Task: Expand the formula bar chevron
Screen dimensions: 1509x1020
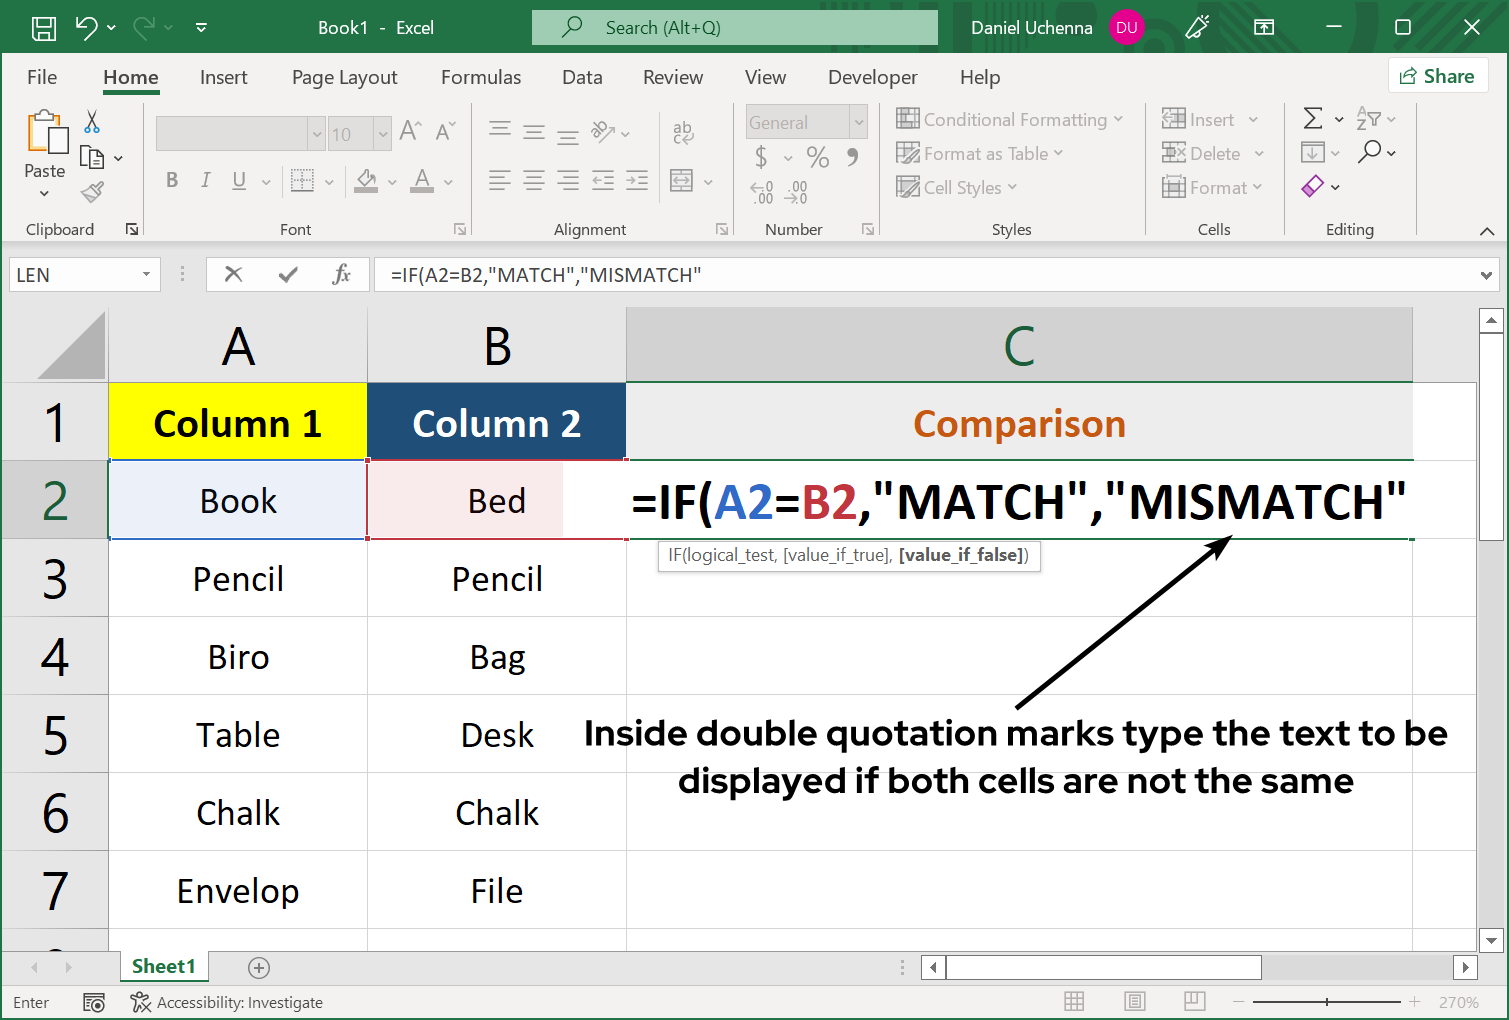Action: [1486, 275]
